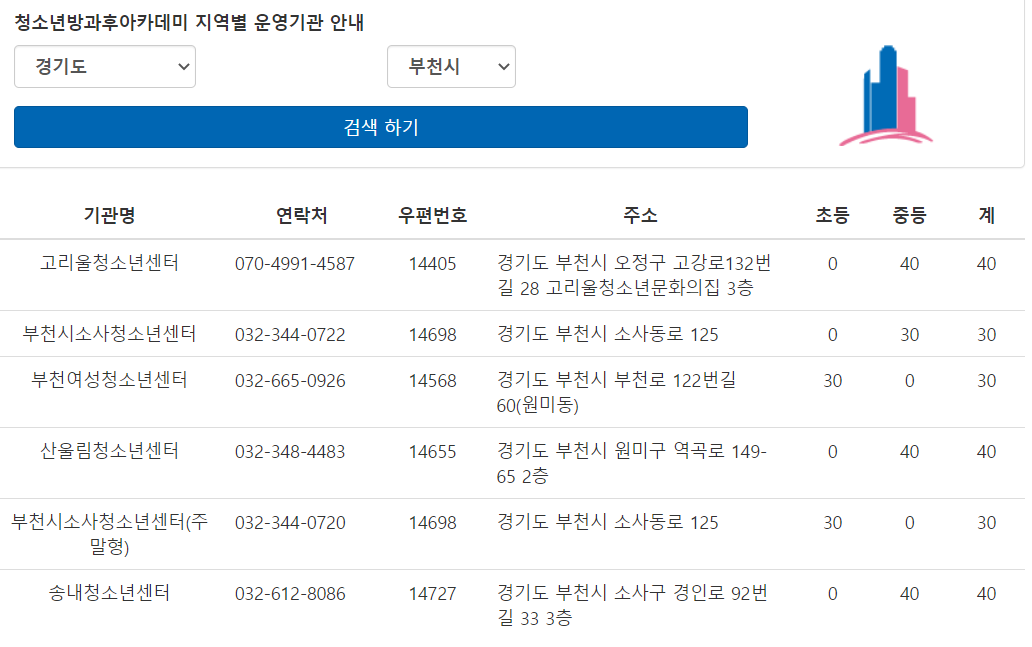Click the 청소년방과후아카데미 지역별 운영기관 안내 title
1032x647 pixels.
pos(189,22)
